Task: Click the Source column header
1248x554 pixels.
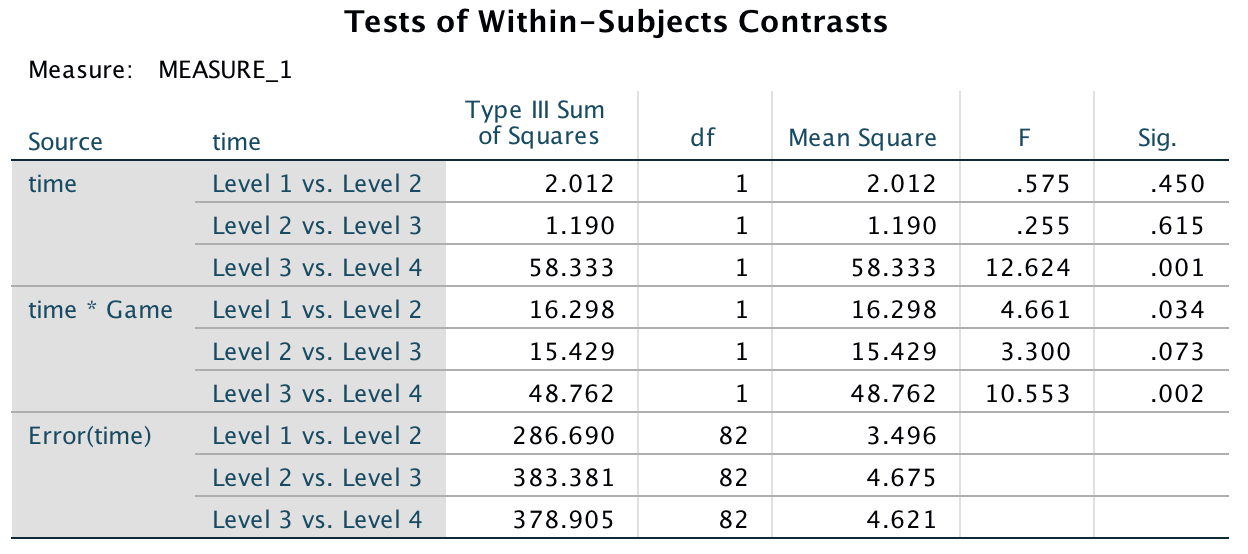Action: [65, 142]
